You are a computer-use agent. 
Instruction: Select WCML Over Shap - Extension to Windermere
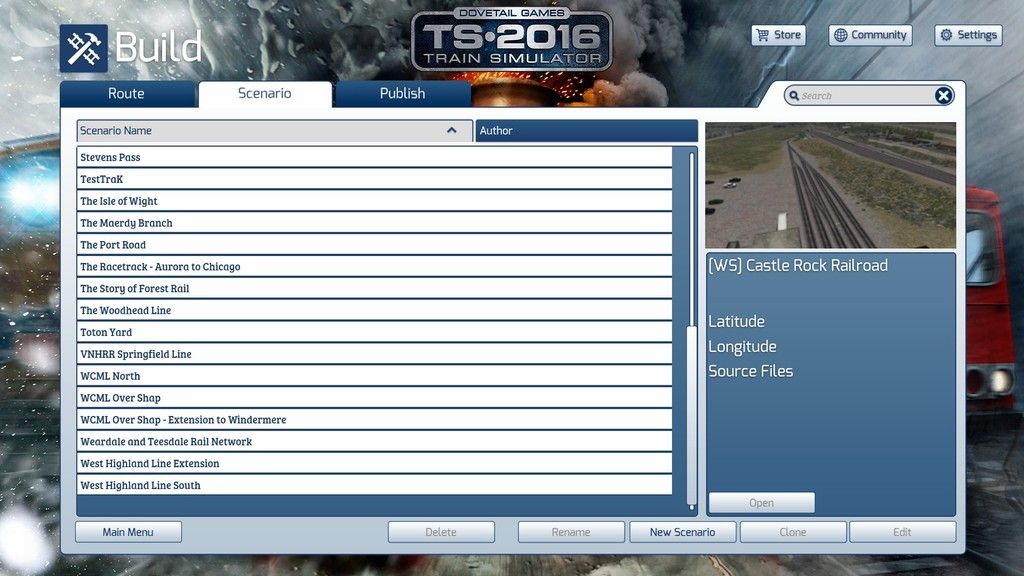375,420
